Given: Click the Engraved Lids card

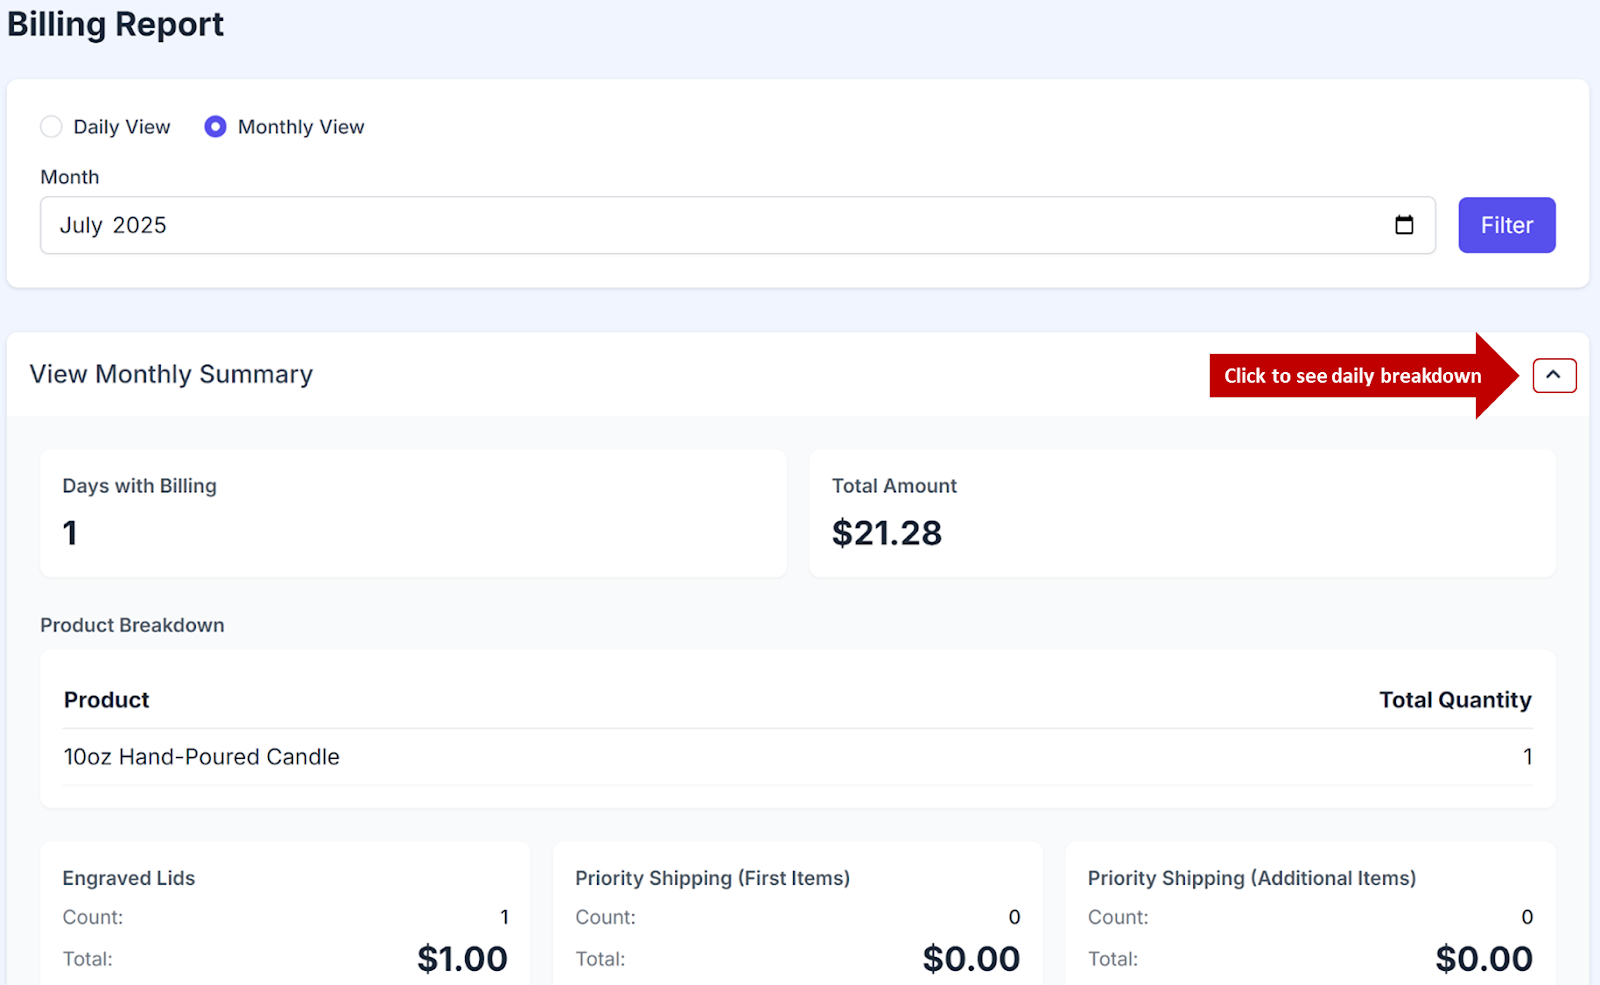Looking at the screenshot, I should [285, 915].
